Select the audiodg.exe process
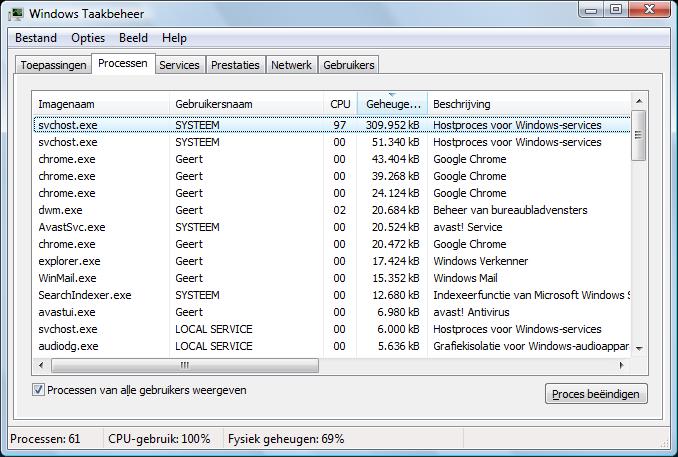This screenshot has width=678, height=457. click(x=332, y=346)
